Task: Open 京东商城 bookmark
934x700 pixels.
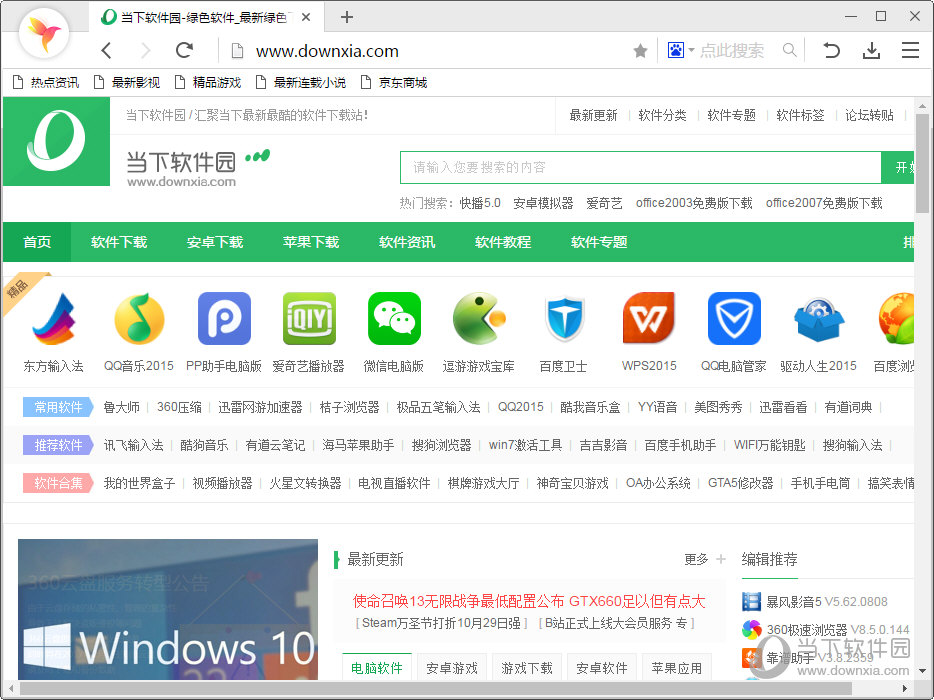Action: 394,82
